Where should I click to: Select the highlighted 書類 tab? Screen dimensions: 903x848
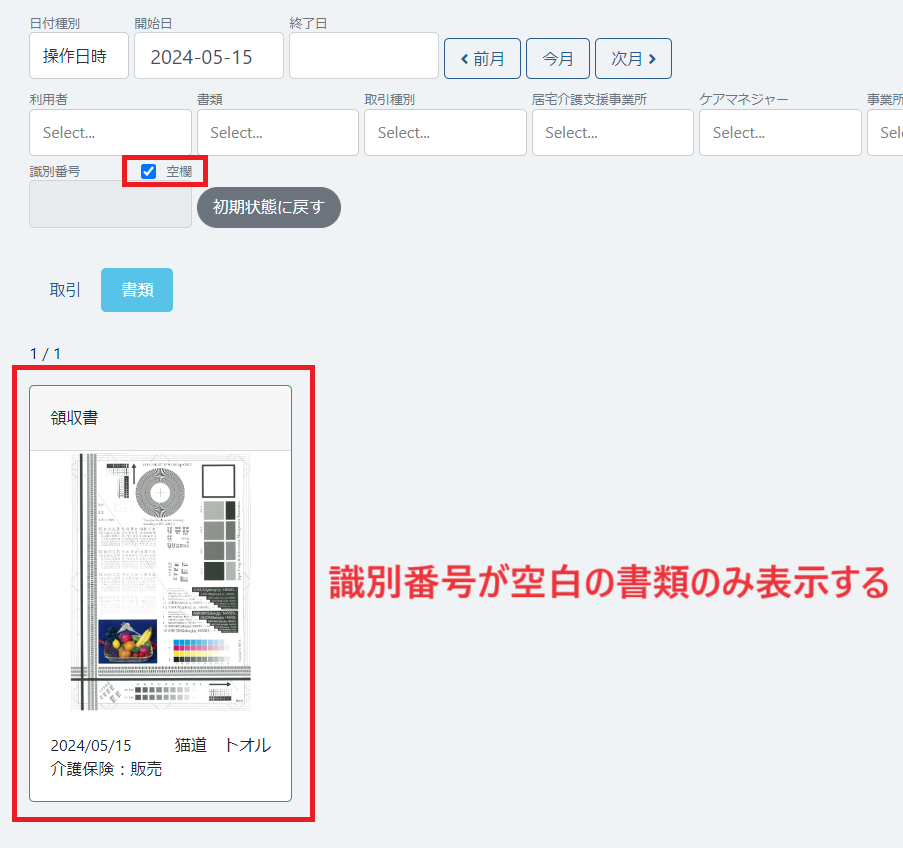click(x=137, y=290)
